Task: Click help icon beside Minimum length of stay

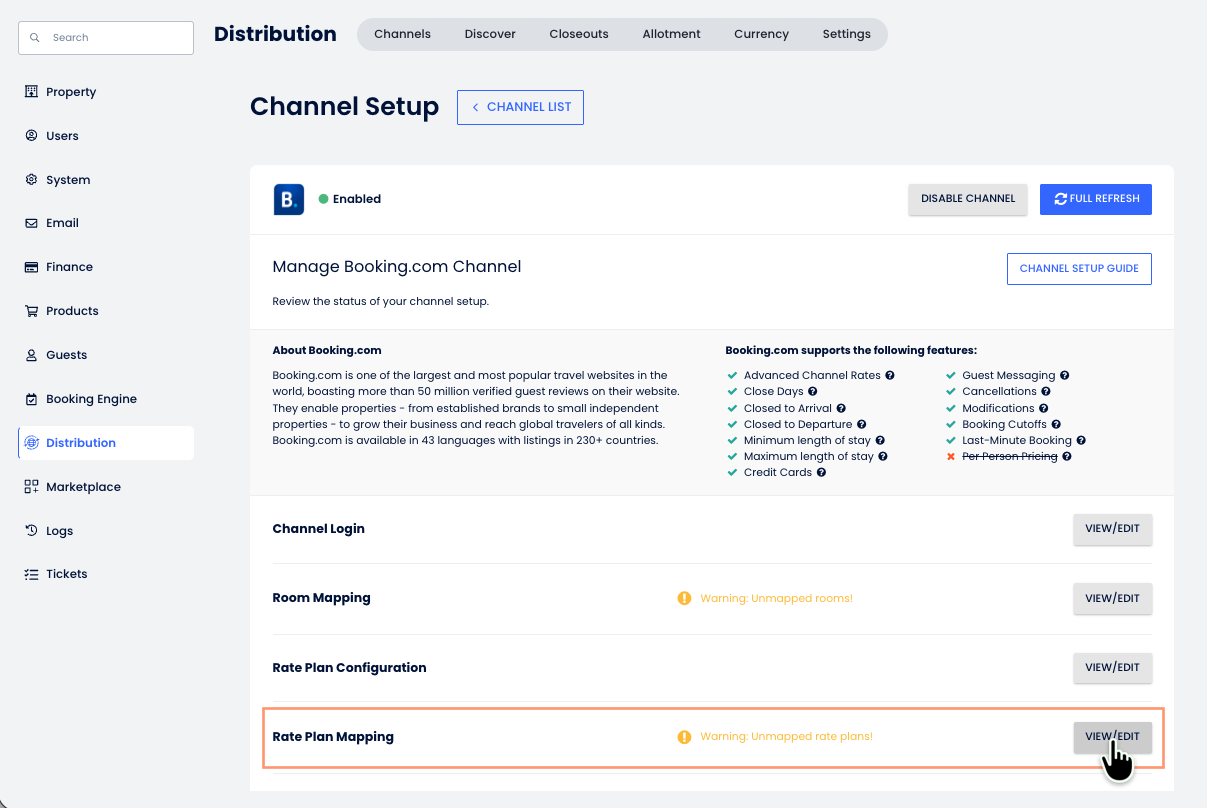Action: [x=880, y=440]
